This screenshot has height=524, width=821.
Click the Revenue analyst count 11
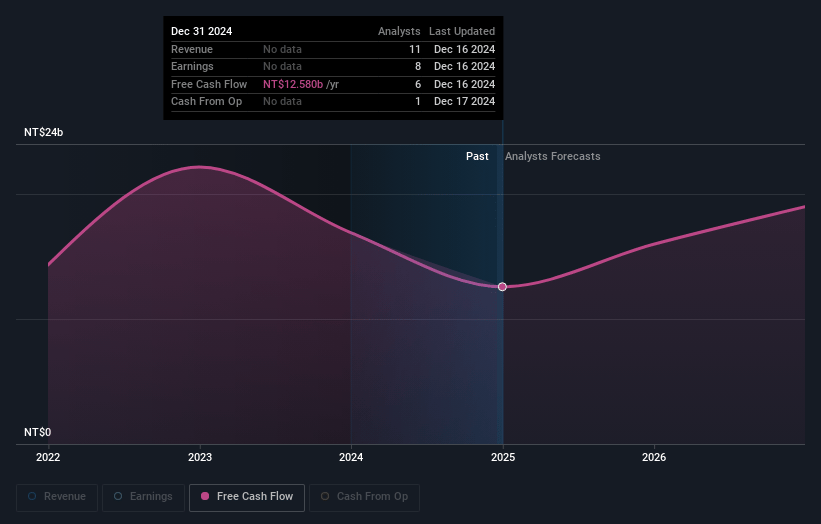[415, 49]
